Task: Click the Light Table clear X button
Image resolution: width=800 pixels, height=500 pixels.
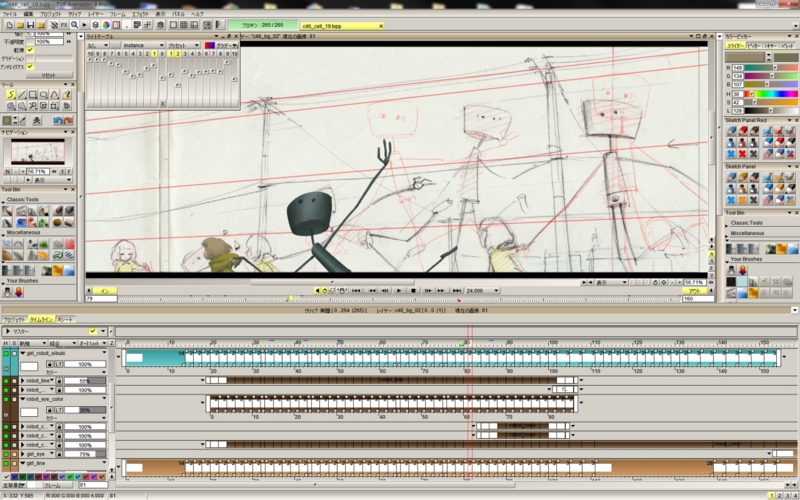Action: click(163, 104)
